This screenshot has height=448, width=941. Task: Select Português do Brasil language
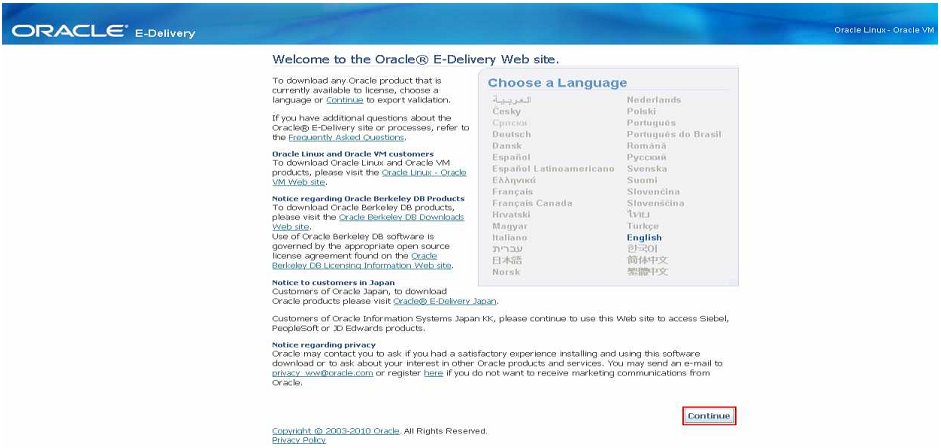click(x=674, y=134)
